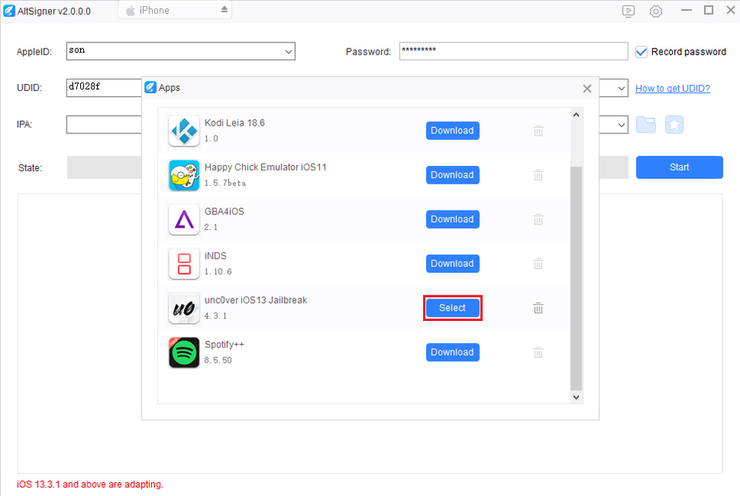Click the AltSigner logo in title bar
The image size is (740, 496).
[x=9, y=11]
